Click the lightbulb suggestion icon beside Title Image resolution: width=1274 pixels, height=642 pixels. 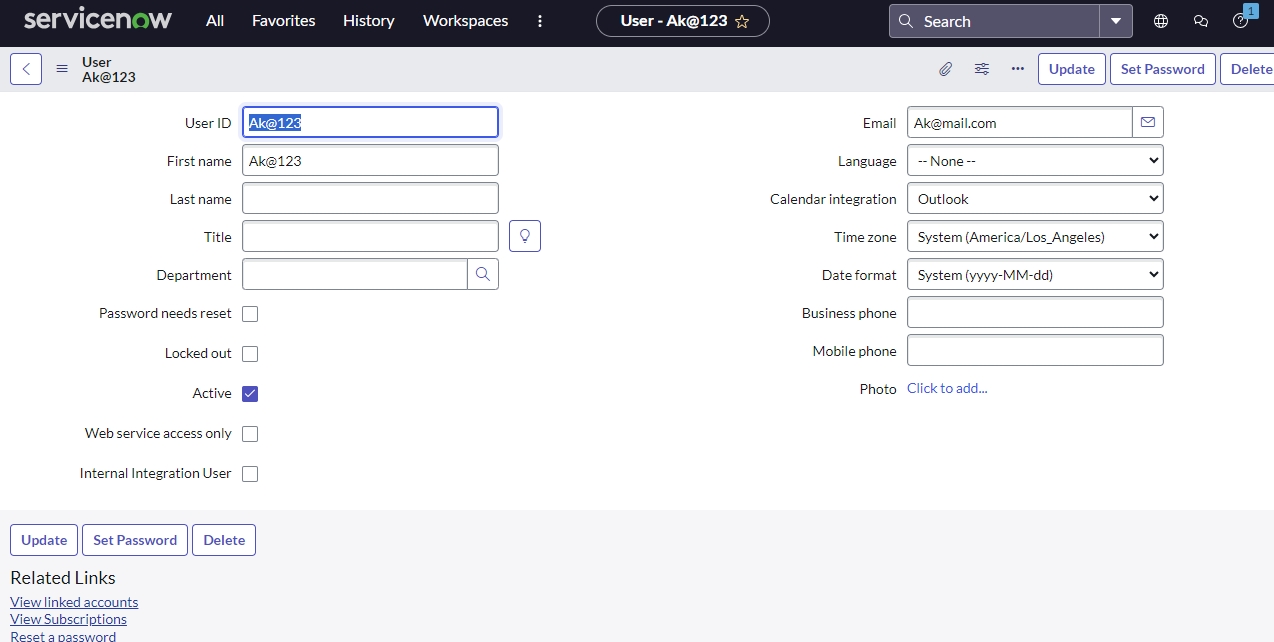(525, 236)
